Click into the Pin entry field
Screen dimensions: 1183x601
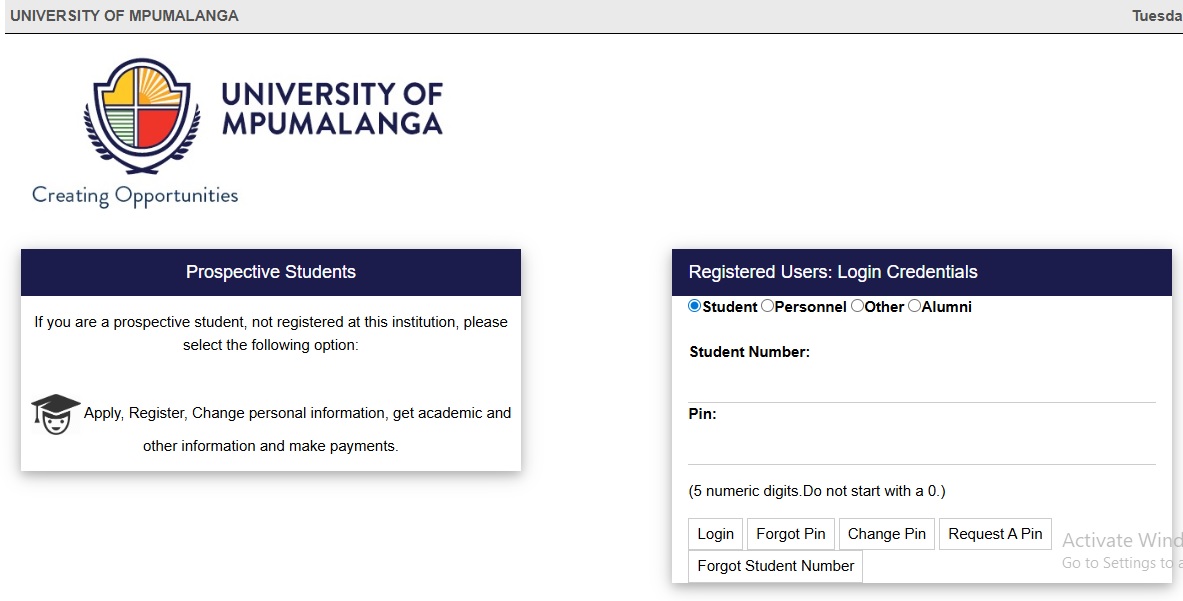click(x=921, y=447)
